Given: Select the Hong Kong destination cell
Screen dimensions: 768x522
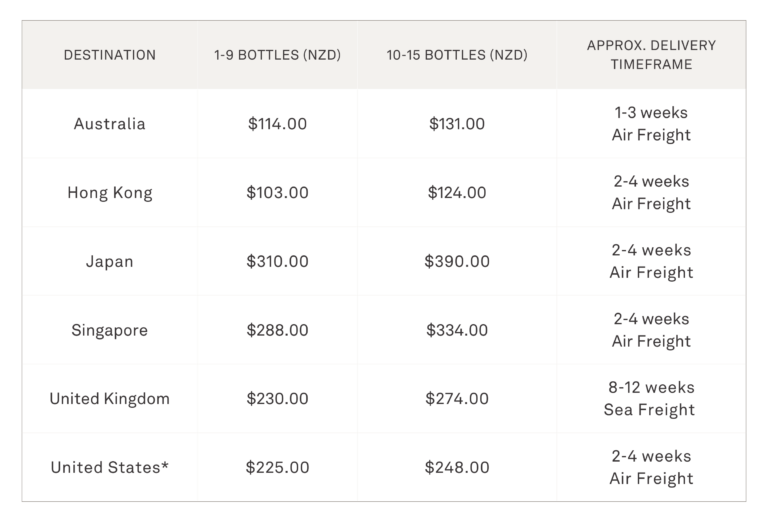Looking at the screenshot, I should tap(110, 193).
